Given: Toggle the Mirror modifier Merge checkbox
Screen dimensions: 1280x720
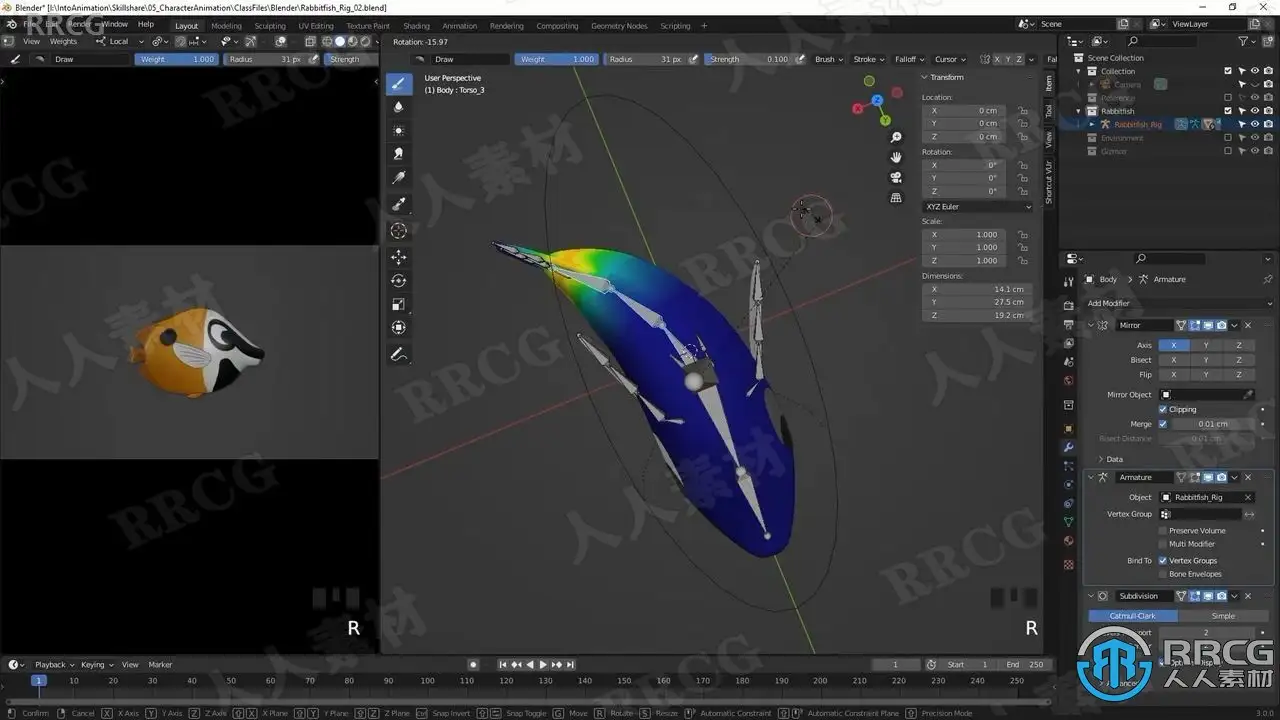Looking at the screenshot, I should coord(1163,424).
